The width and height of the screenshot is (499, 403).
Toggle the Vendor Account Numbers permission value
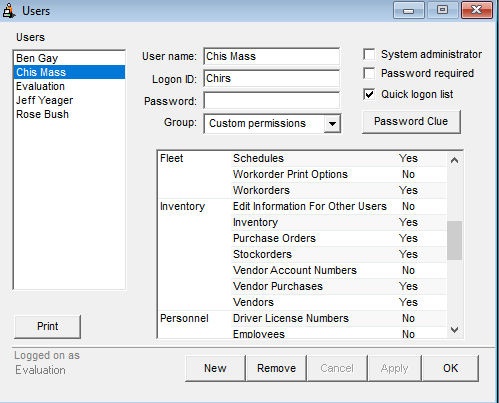408,270
